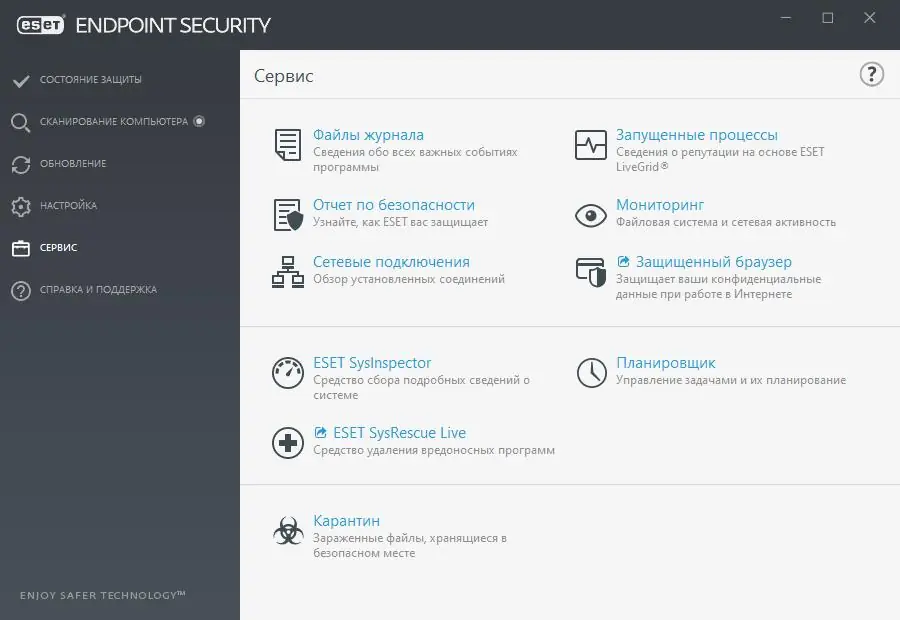
Task: Select the Отчет по безопасности report icon
Action: 287,215
